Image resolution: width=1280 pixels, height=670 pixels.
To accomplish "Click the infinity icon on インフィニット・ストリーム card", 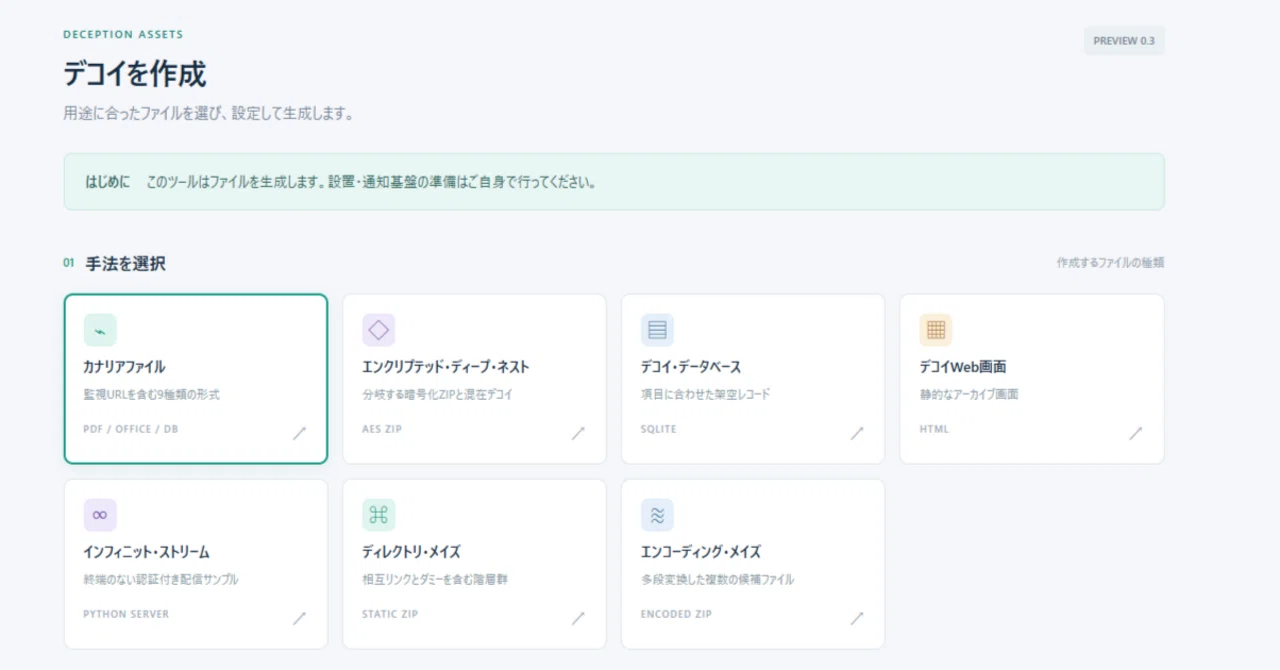I will [100, 515].
